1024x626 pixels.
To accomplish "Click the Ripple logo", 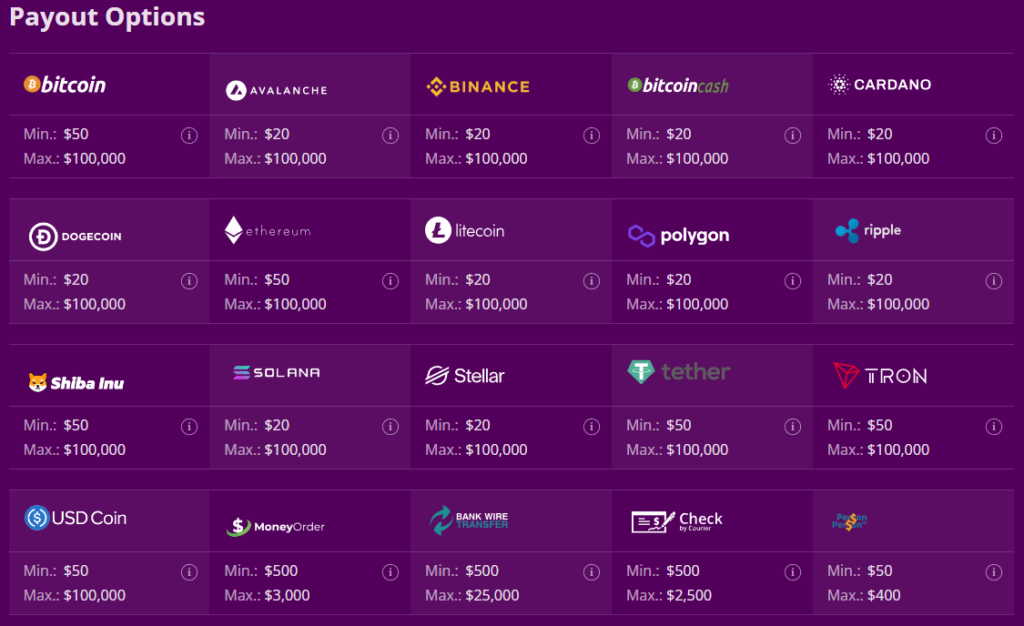I will 868,230.
